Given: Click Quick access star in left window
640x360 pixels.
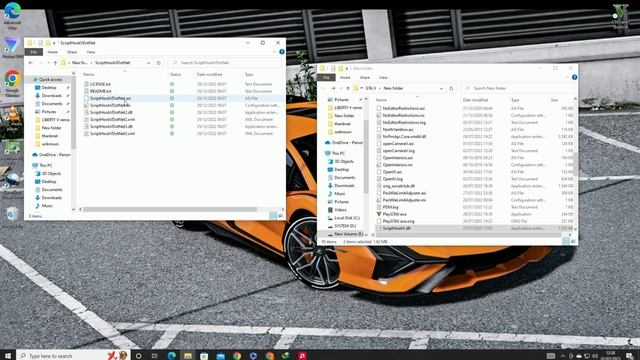Looking at the screenshot, I should point(36,79).
